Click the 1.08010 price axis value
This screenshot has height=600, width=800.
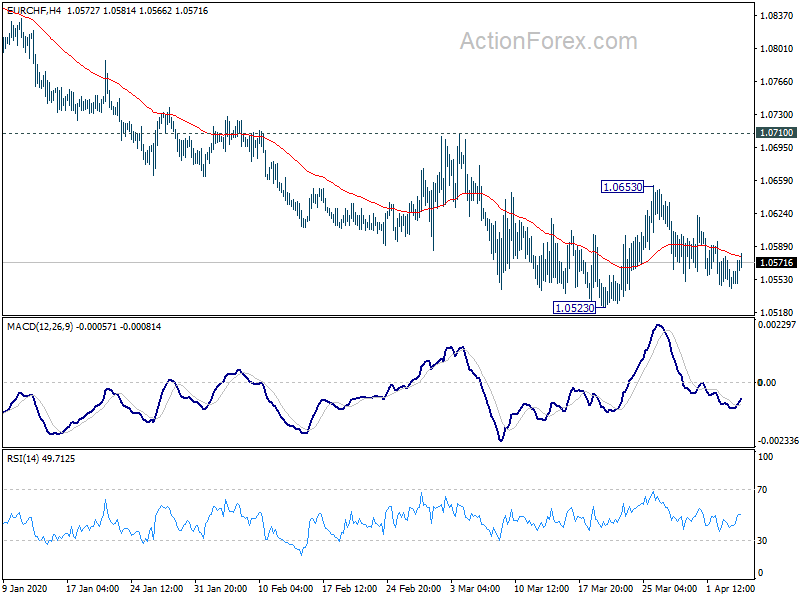click(777, 49)
